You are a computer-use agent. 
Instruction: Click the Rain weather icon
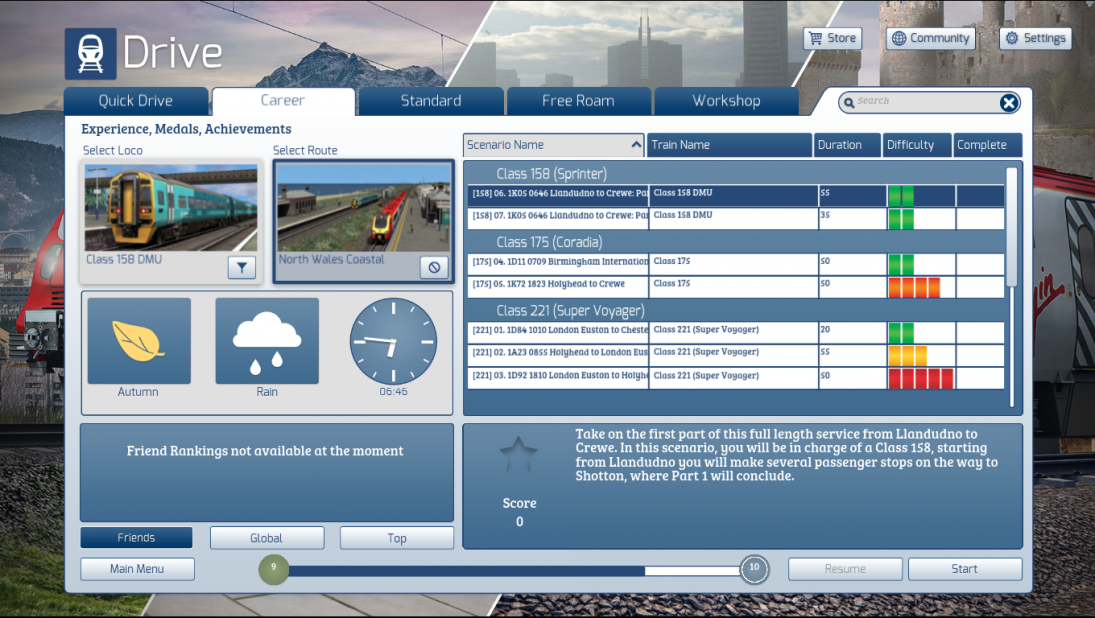(x=266, y=340)
